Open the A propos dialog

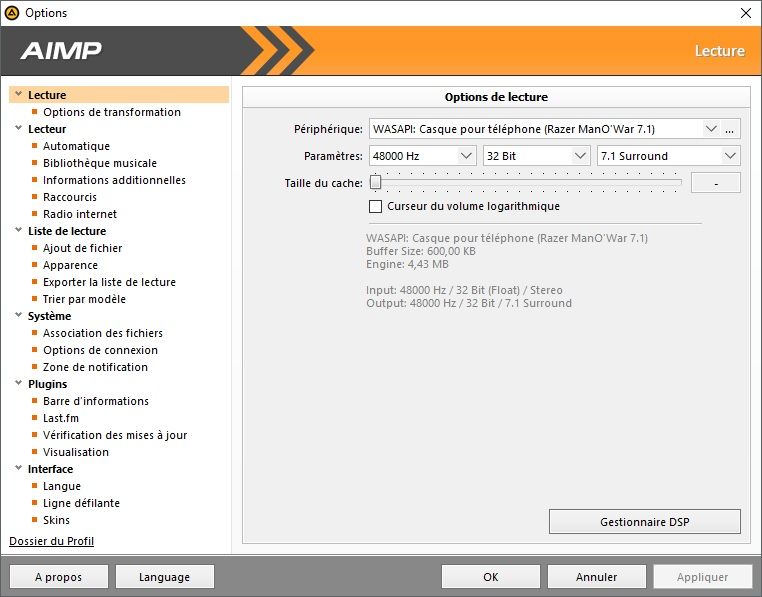click(58, 577)
